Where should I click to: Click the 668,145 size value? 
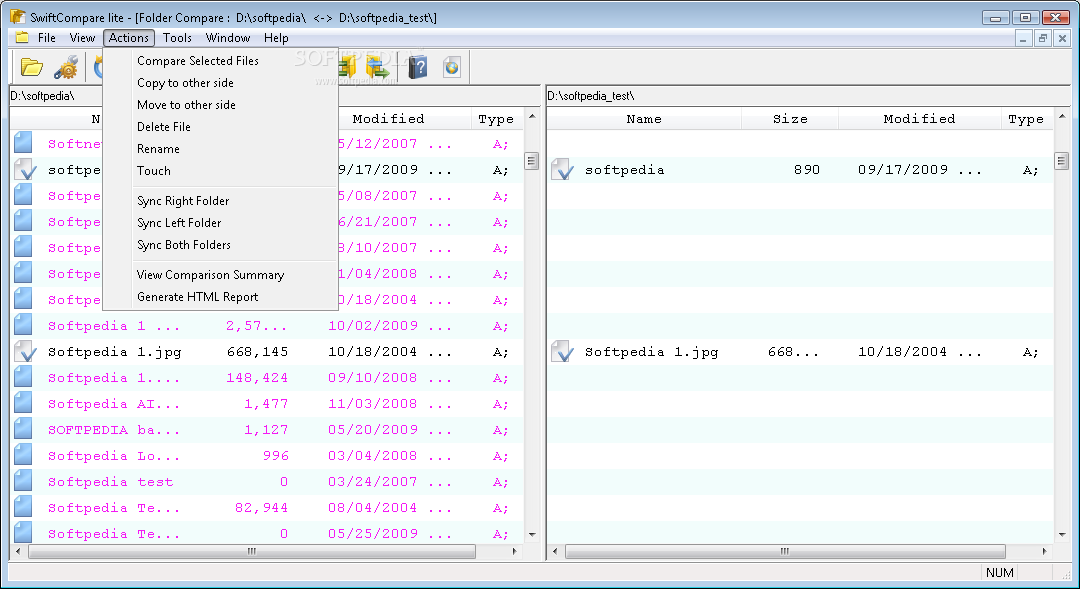258,352
